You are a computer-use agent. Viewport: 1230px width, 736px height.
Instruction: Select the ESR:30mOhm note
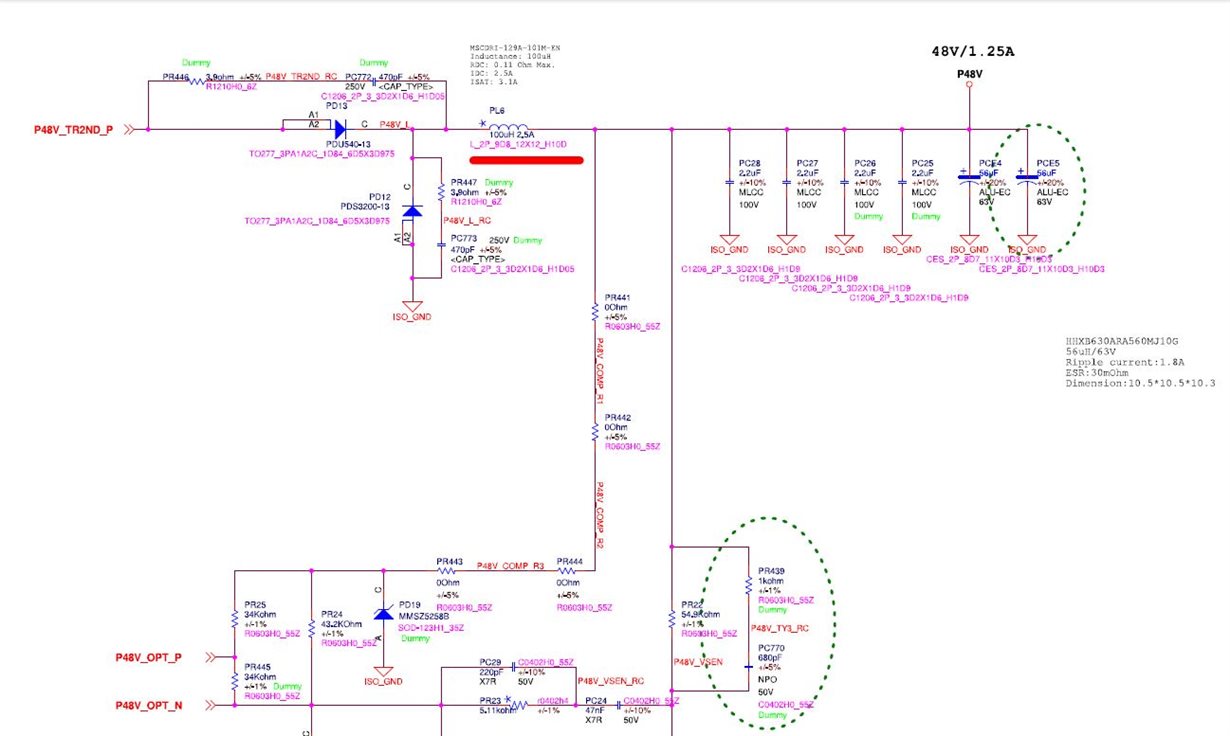coord(1099,373)
